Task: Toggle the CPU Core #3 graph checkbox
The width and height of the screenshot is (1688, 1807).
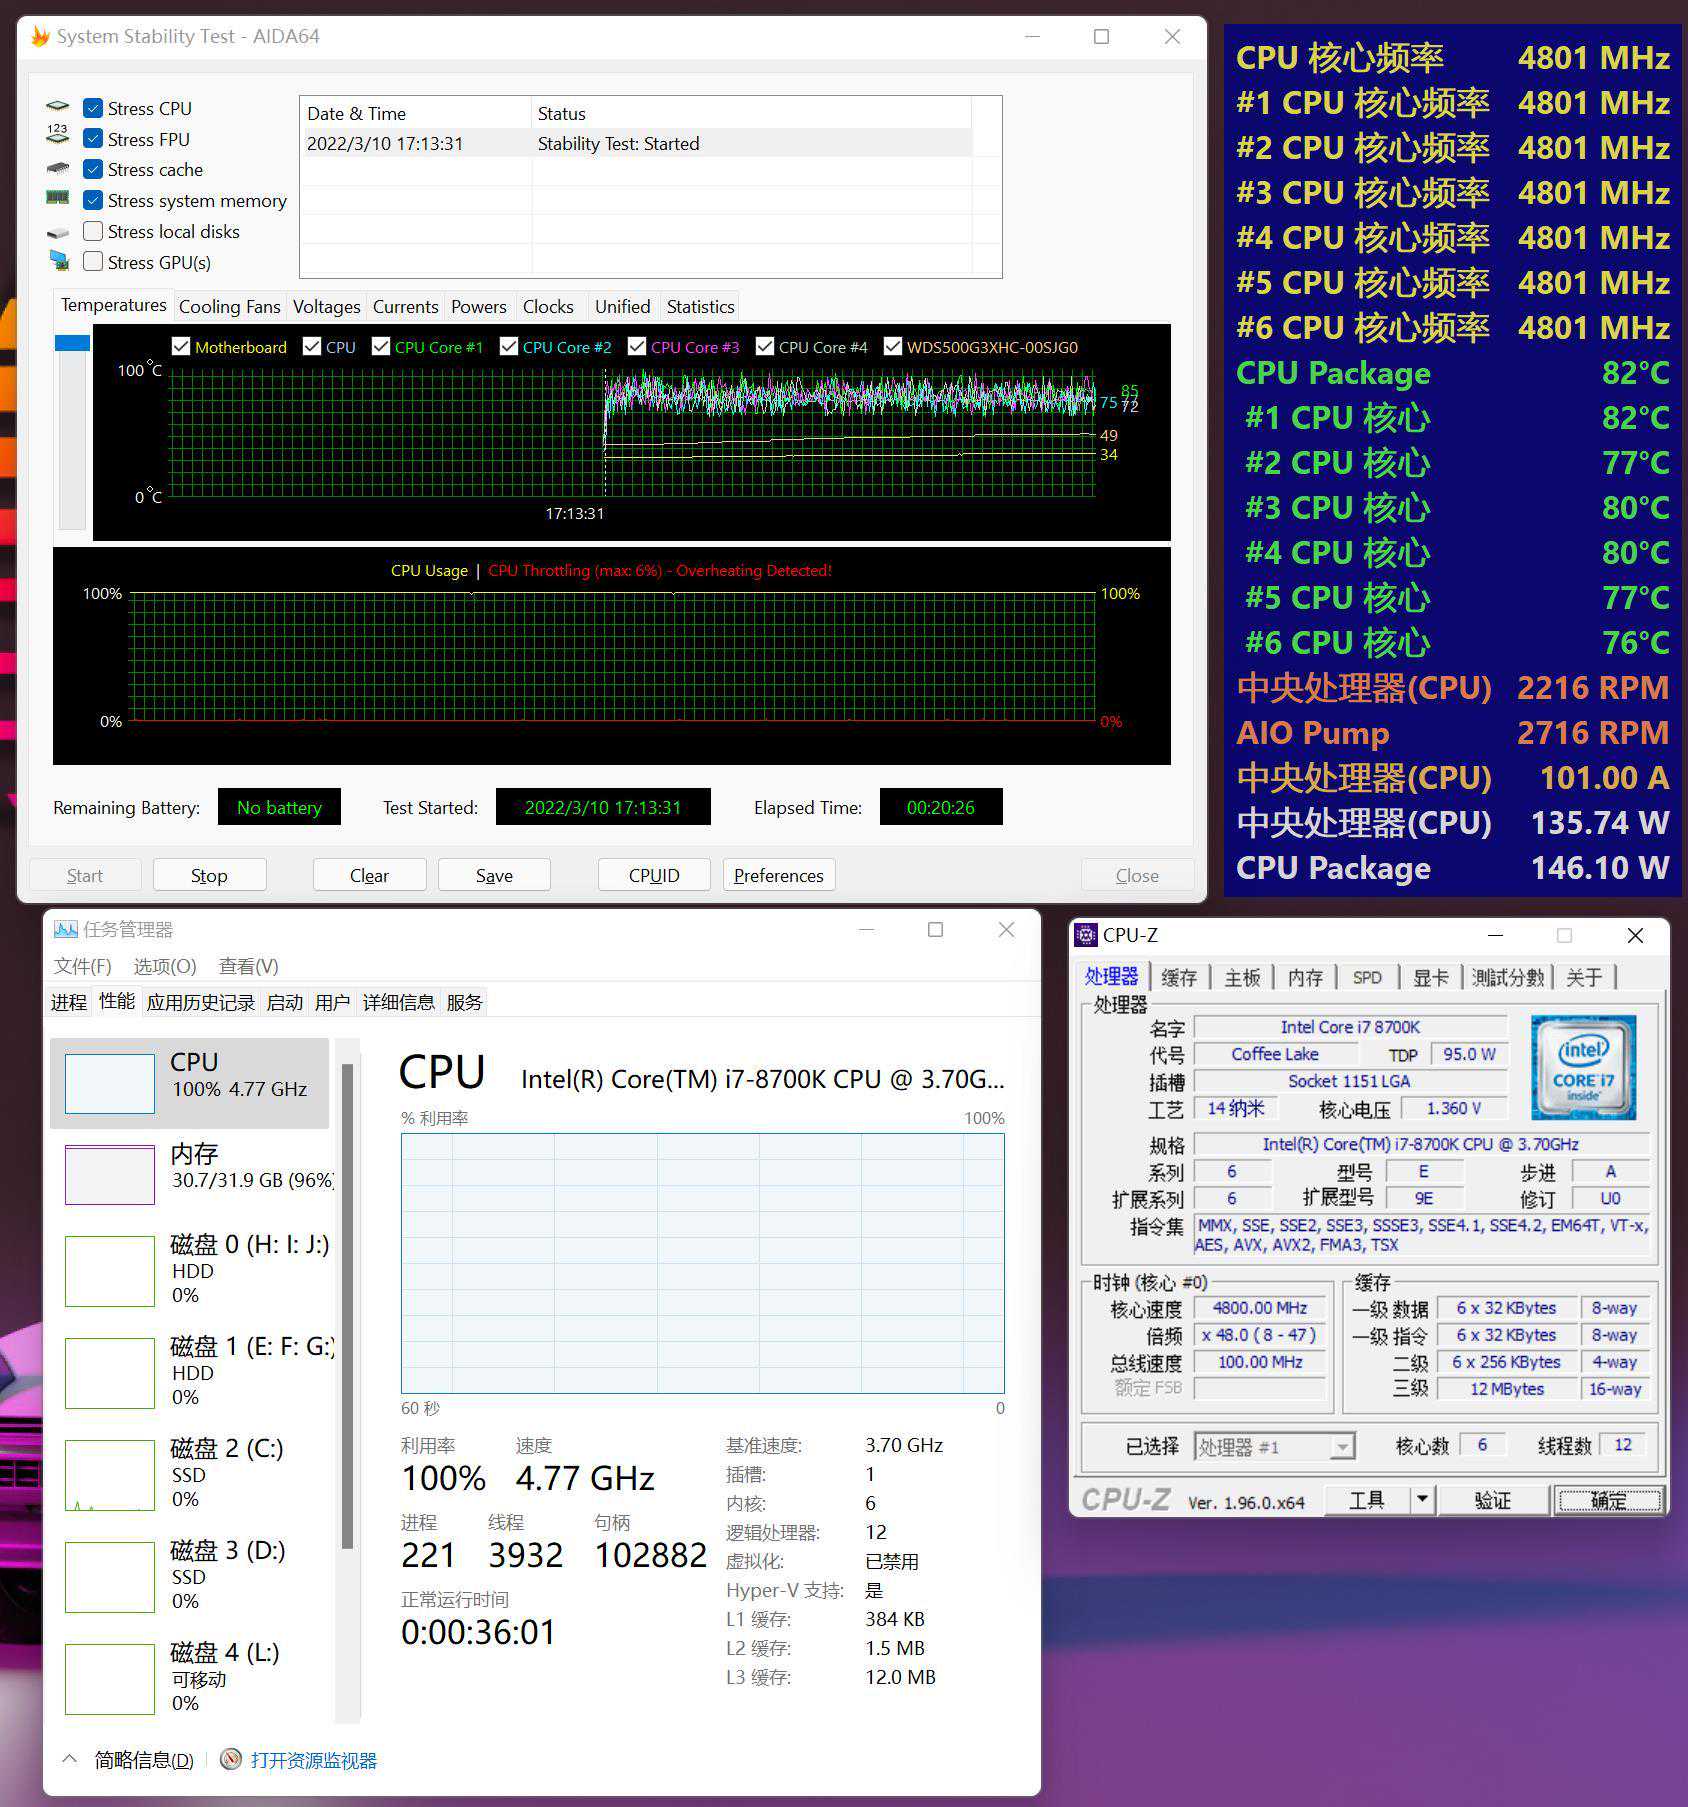Action: click(637, 347)
